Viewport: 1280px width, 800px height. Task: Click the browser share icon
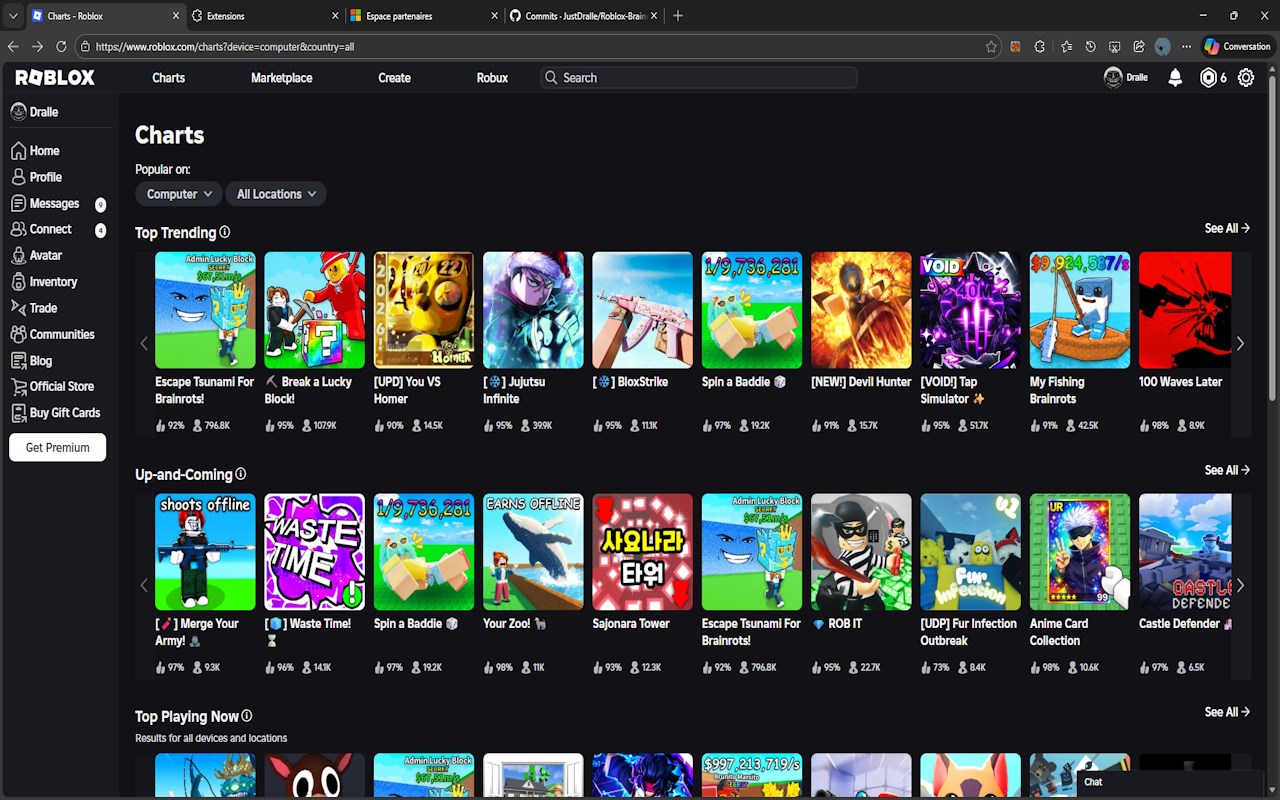pos(1139,46)
